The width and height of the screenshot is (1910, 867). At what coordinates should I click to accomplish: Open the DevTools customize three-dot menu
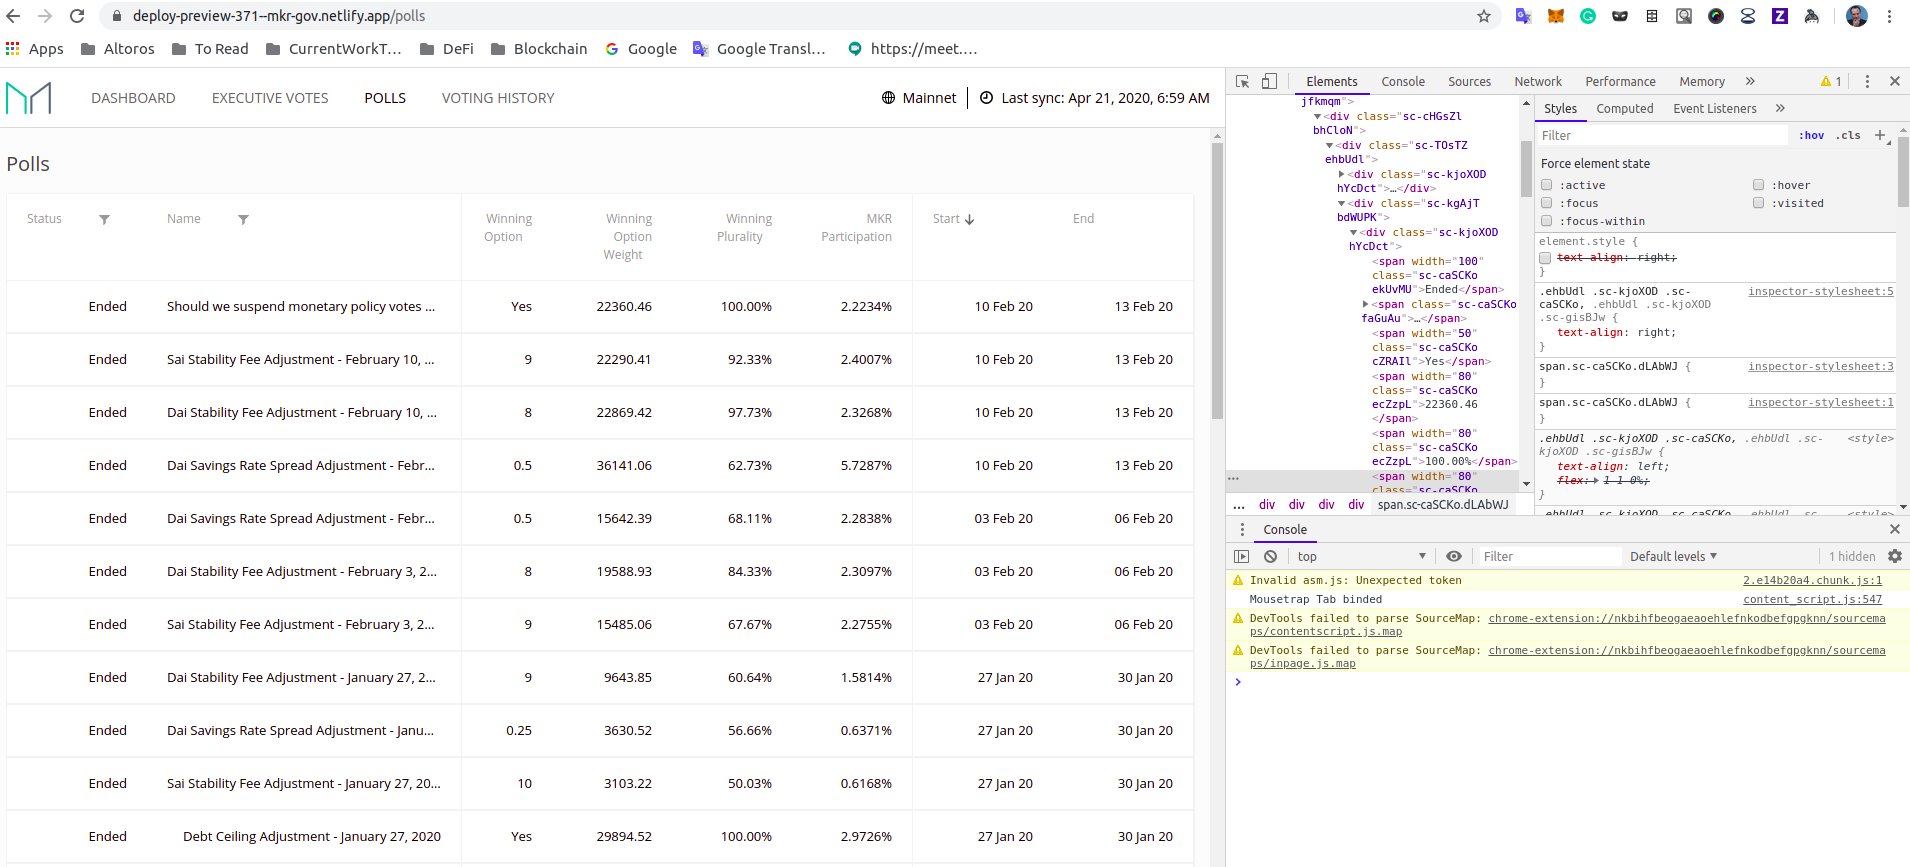point(1867,82)
